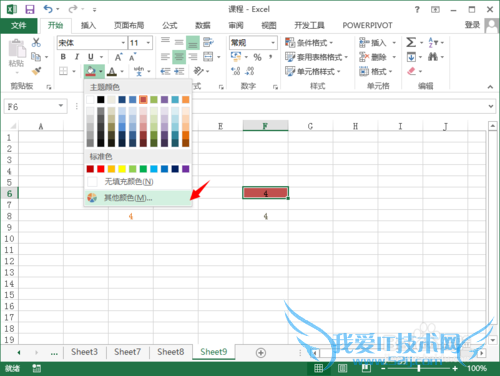Adjust the zoom slider handle
Screen dimensions: 500x376
tap(419, 368)
